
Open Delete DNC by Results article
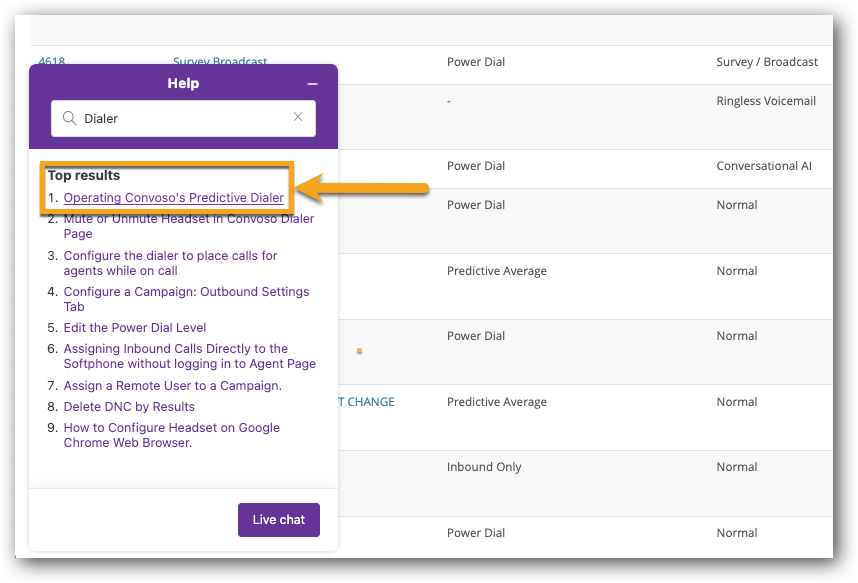pos(129,407)
